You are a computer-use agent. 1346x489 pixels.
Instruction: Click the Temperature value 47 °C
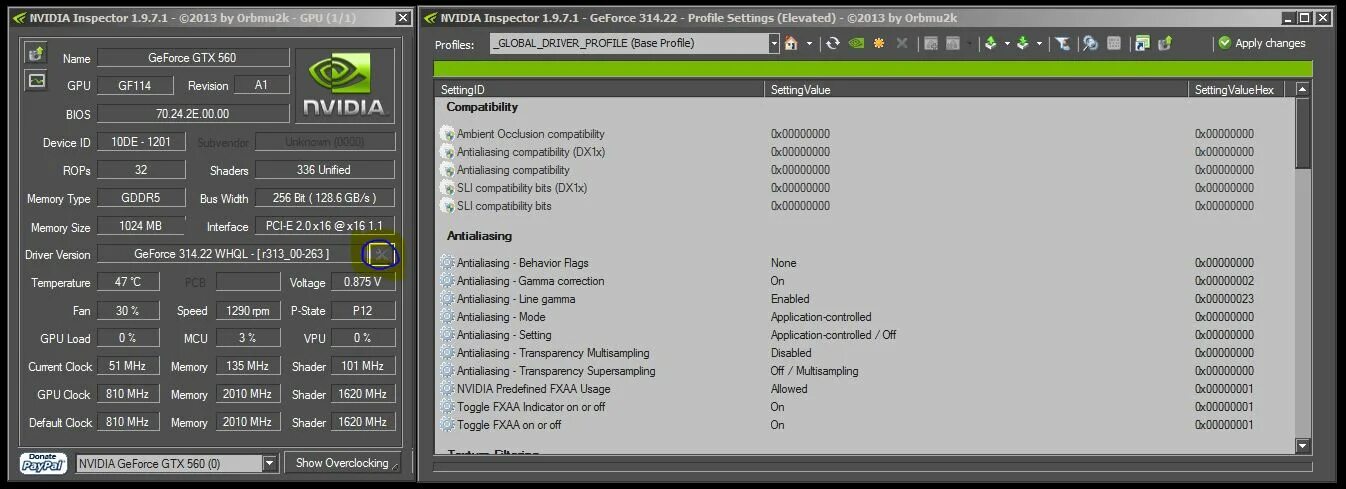[128, 283]
